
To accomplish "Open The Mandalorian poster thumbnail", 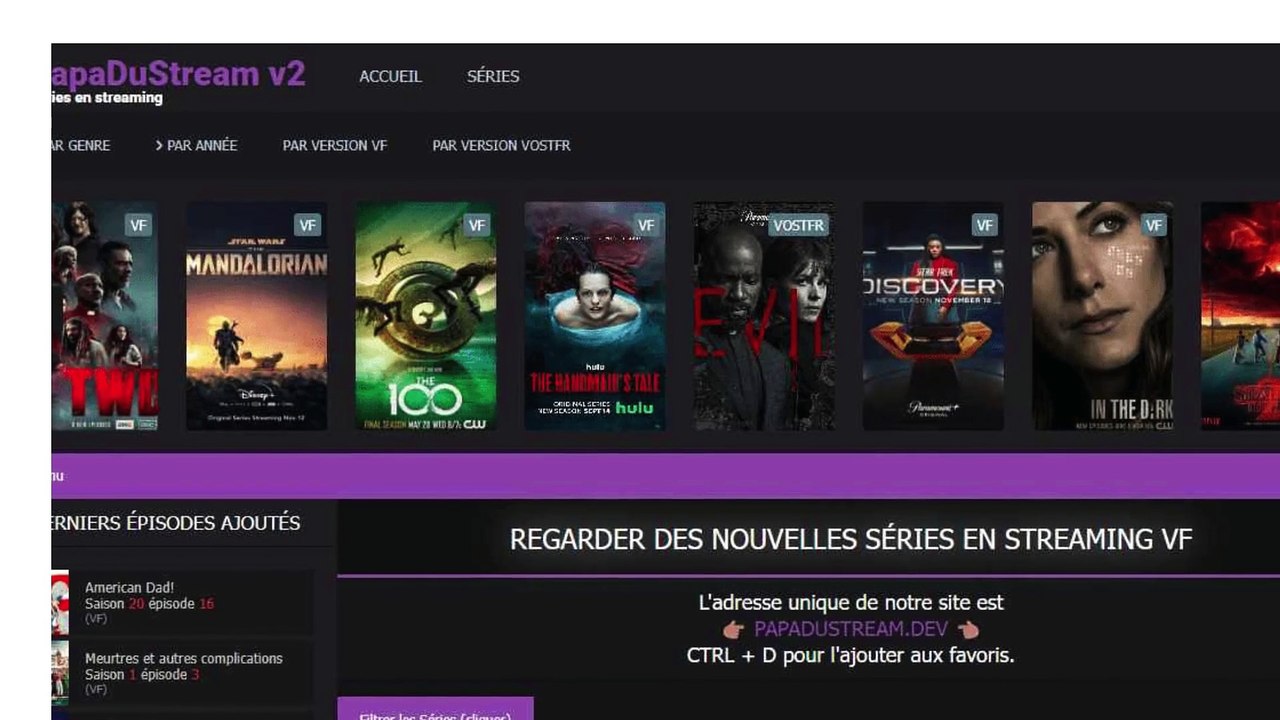I will coord(256,316).
